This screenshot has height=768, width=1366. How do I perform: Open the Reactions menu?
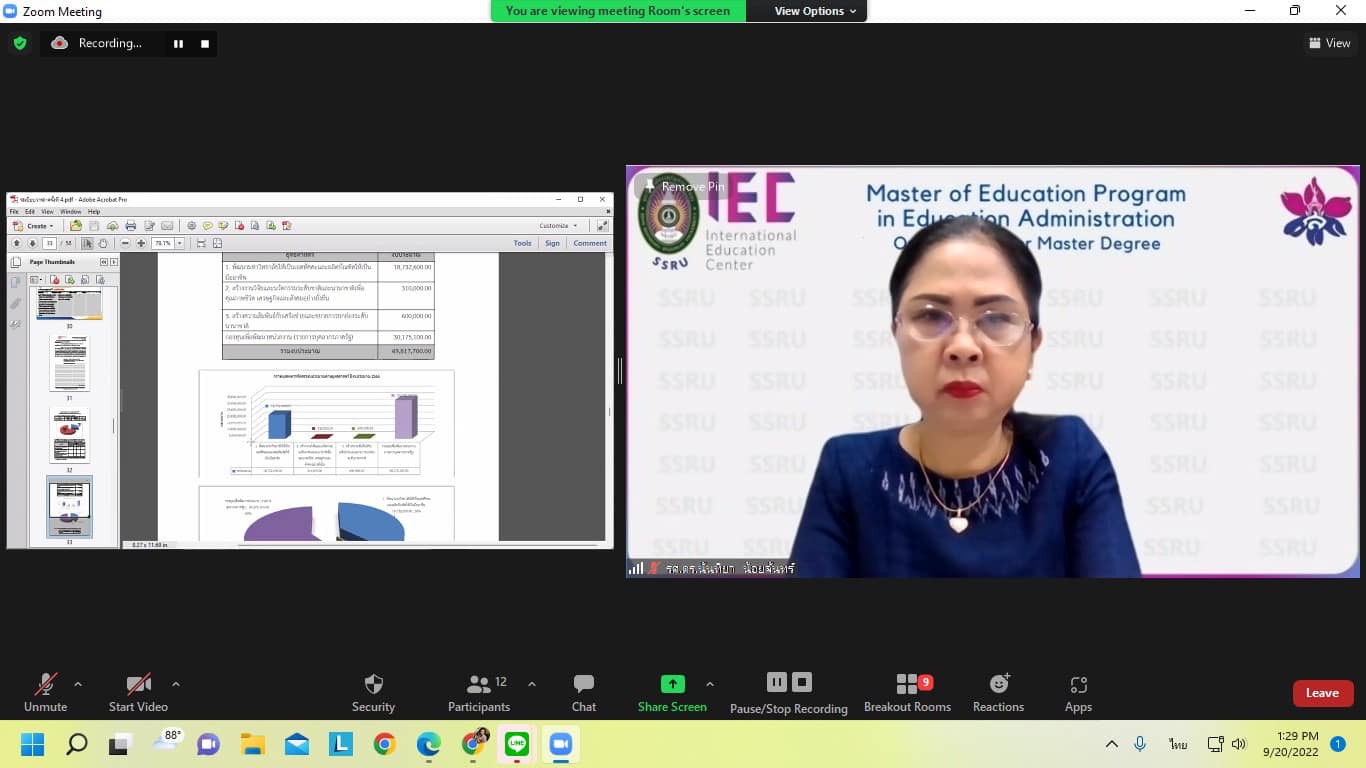pyautogui.click(x=998, y=692)
